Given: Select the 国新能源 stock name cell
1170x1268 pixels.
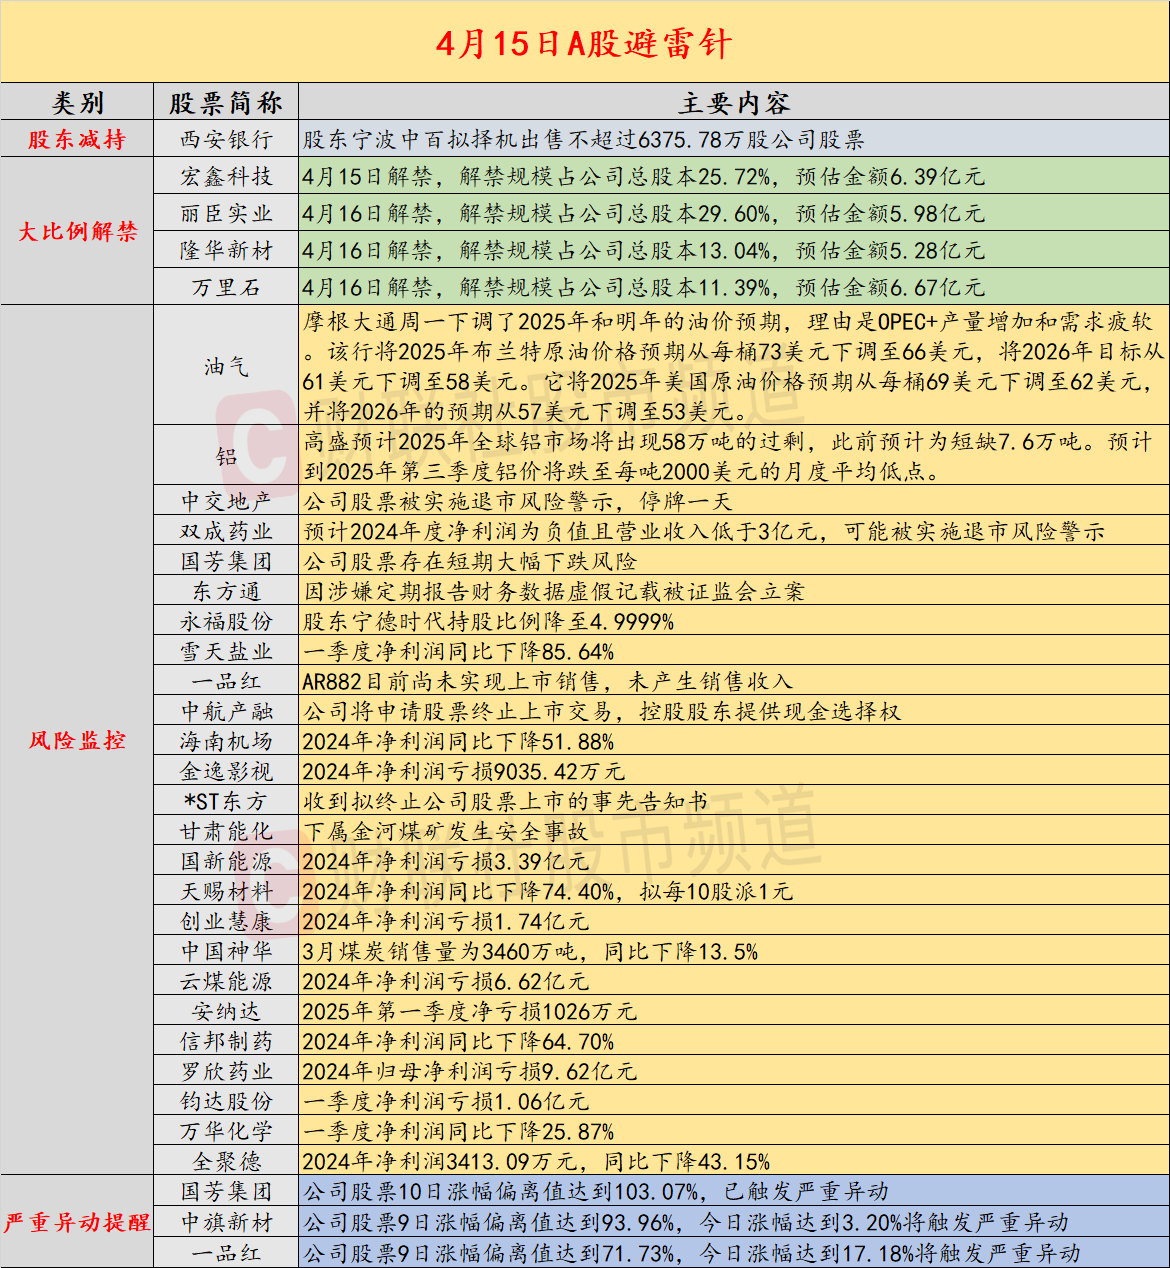Looking at the screenshot, I should [226, 861].
